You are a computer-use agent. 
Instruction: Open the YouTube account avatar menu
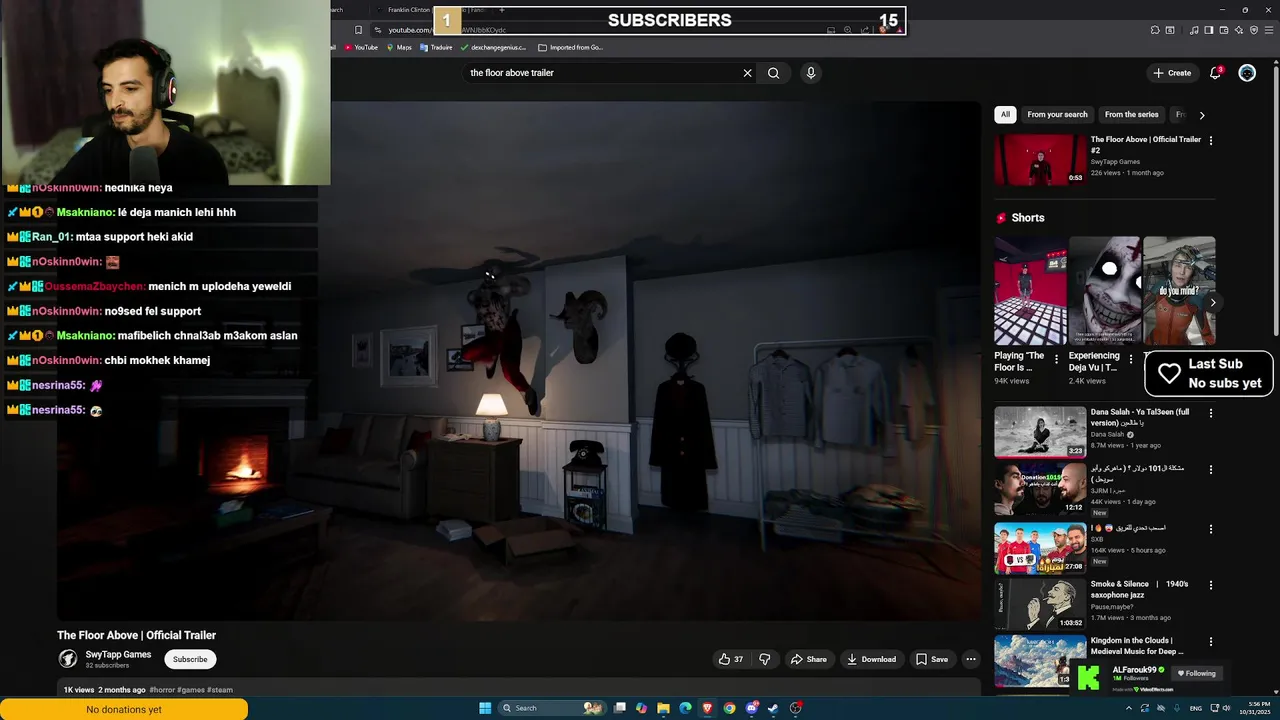pyautogui.click(x=1247, y=73)
